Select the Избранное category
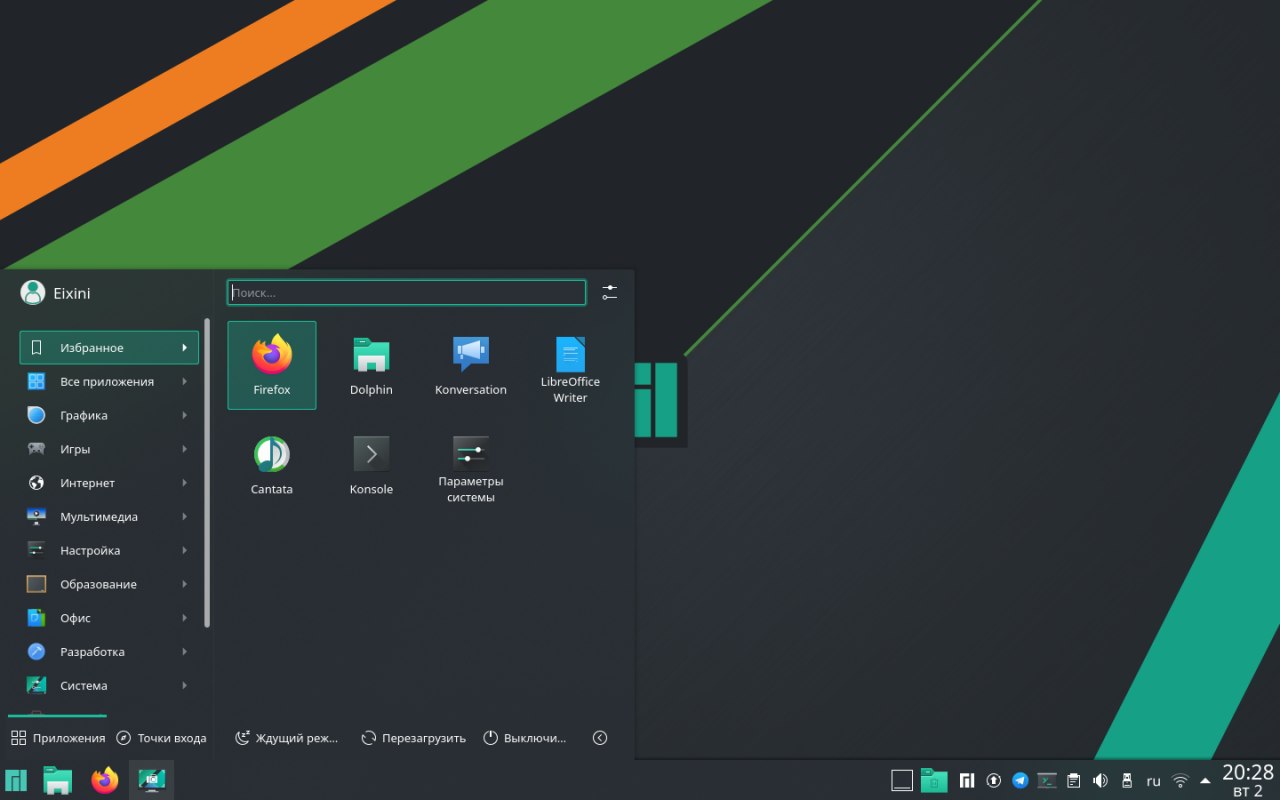 (109, 348)
